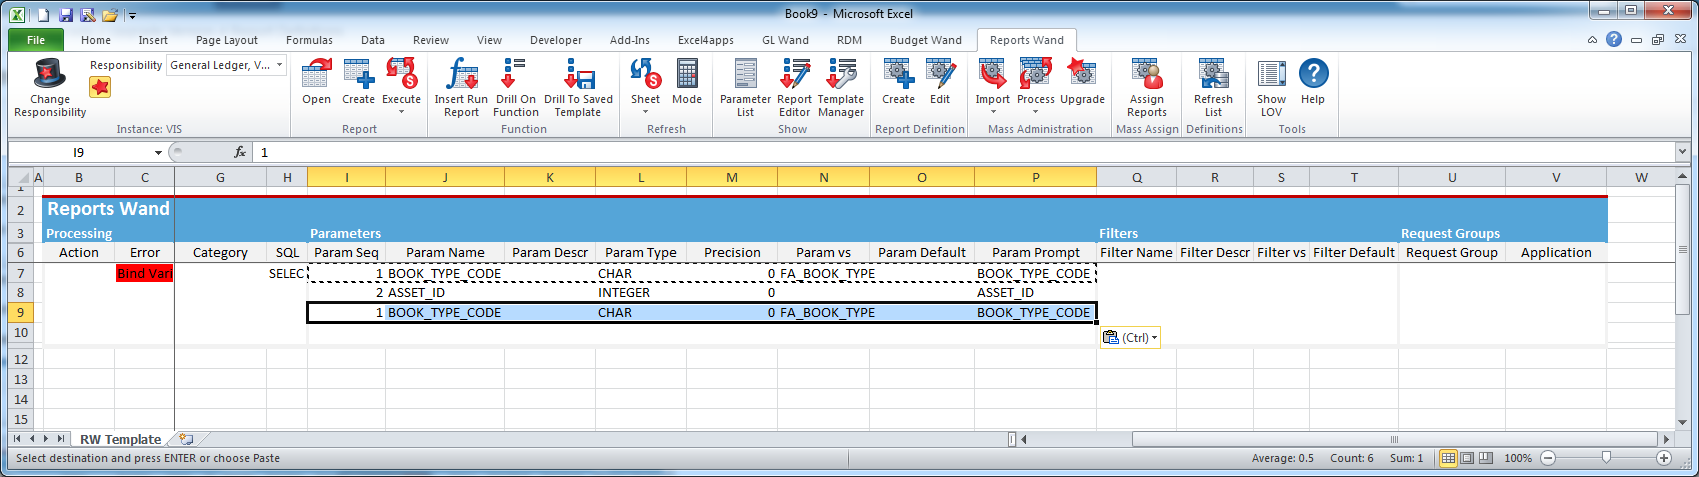Open the File tab
The height and width of the screenshot is (477, 1699).
pyautogui.click(x=36, y=40)
